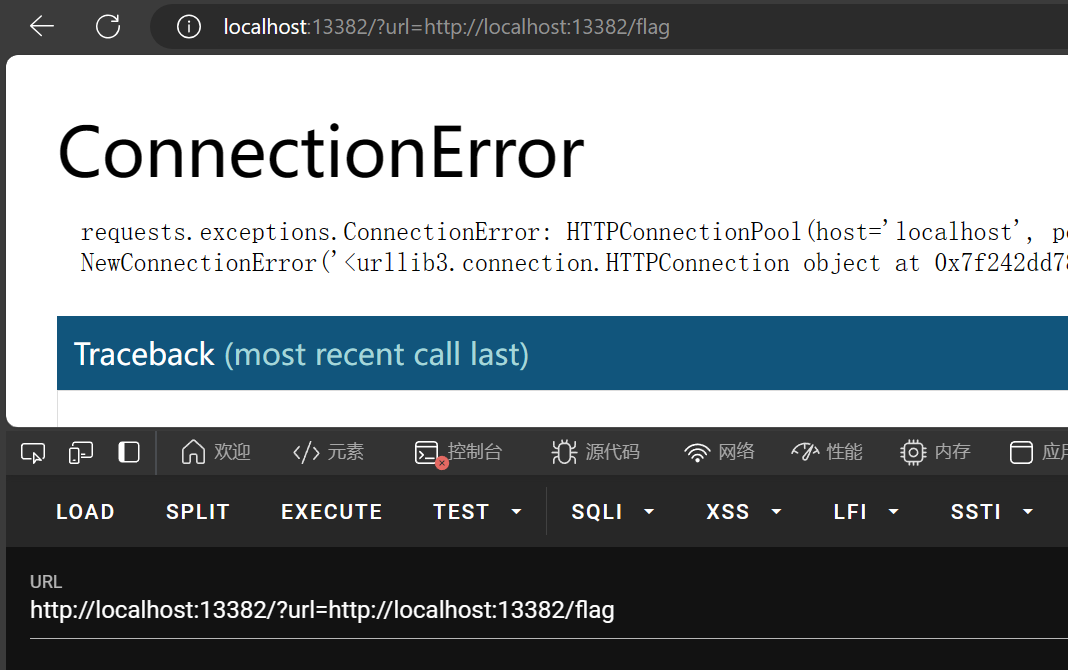Open the 性能 performance tab
The image size is (1068, 670).
pyautogui.click(x=827, y=451)
